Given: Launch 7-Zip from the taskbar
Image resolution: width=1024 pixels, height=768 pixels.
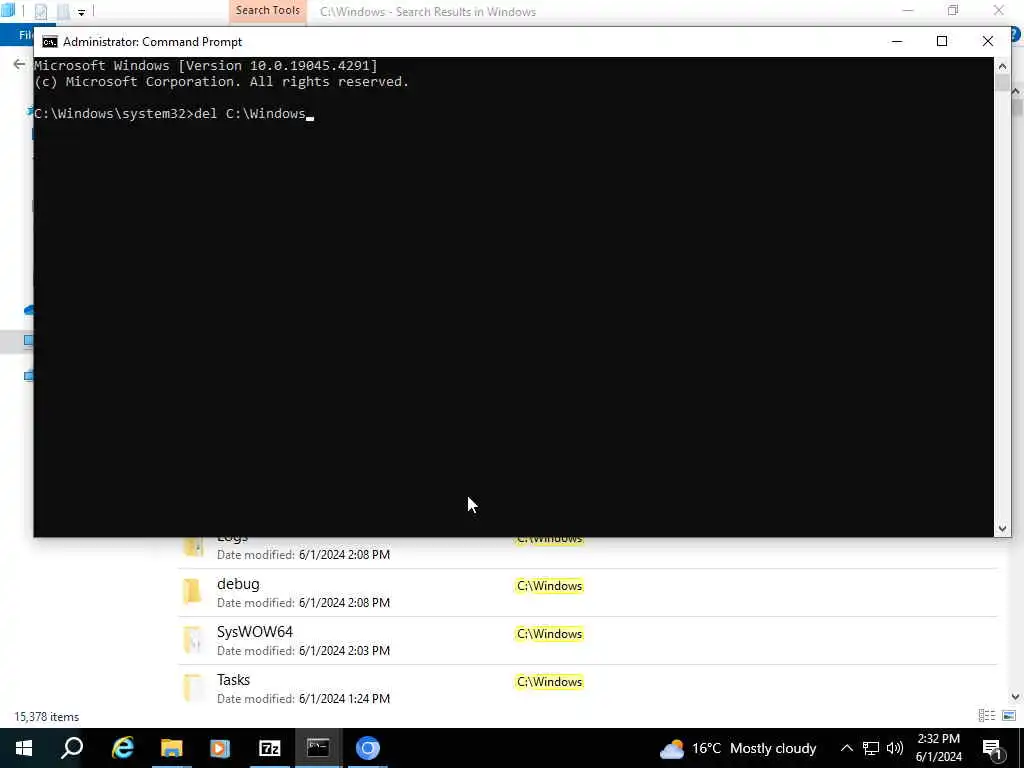Looking at the screenshot, I should pos(269,748).
